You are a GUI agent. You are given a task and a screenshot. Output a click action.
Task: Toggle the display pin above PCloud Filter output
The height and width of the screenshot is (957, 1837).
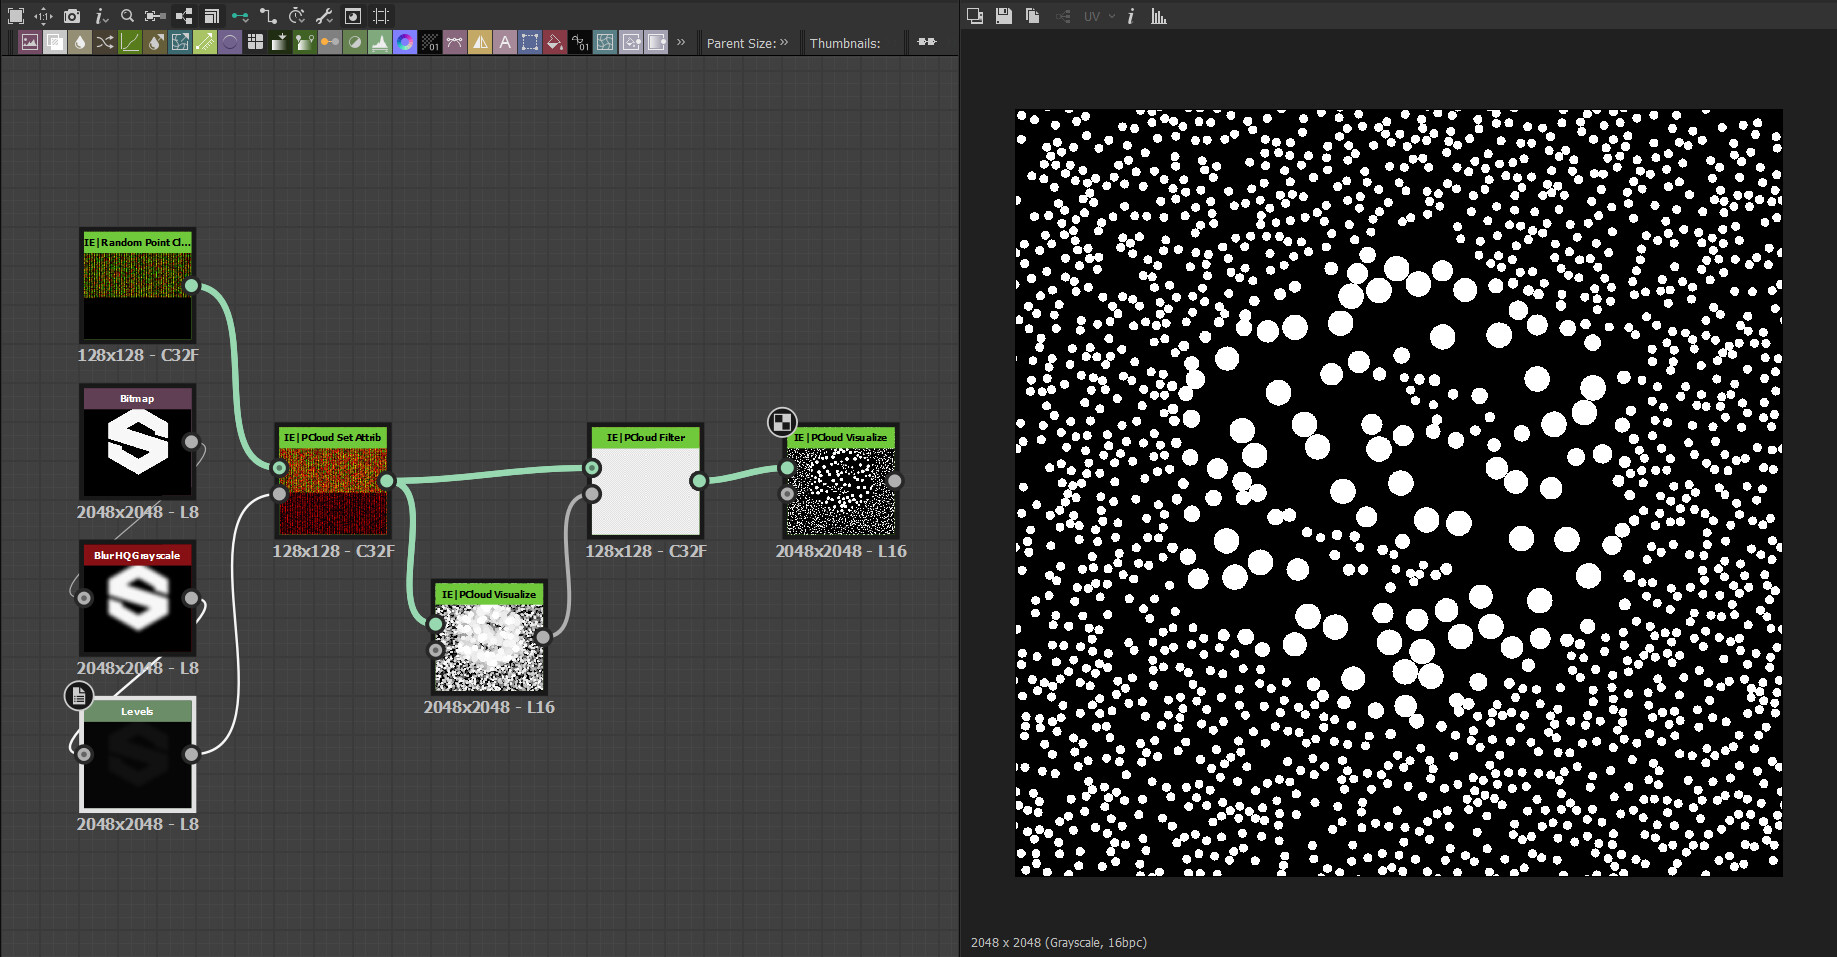point(781,421)
